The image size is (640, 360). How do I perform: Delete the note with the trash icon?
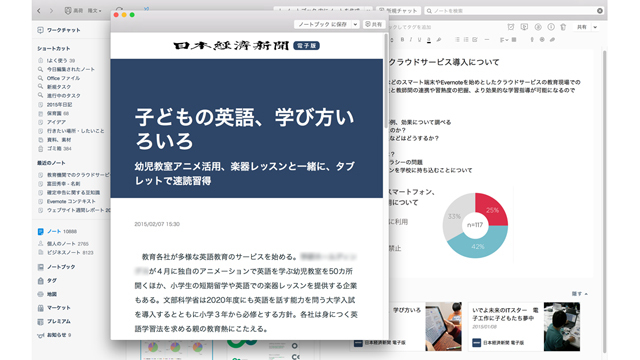click(x=563, y=27)
